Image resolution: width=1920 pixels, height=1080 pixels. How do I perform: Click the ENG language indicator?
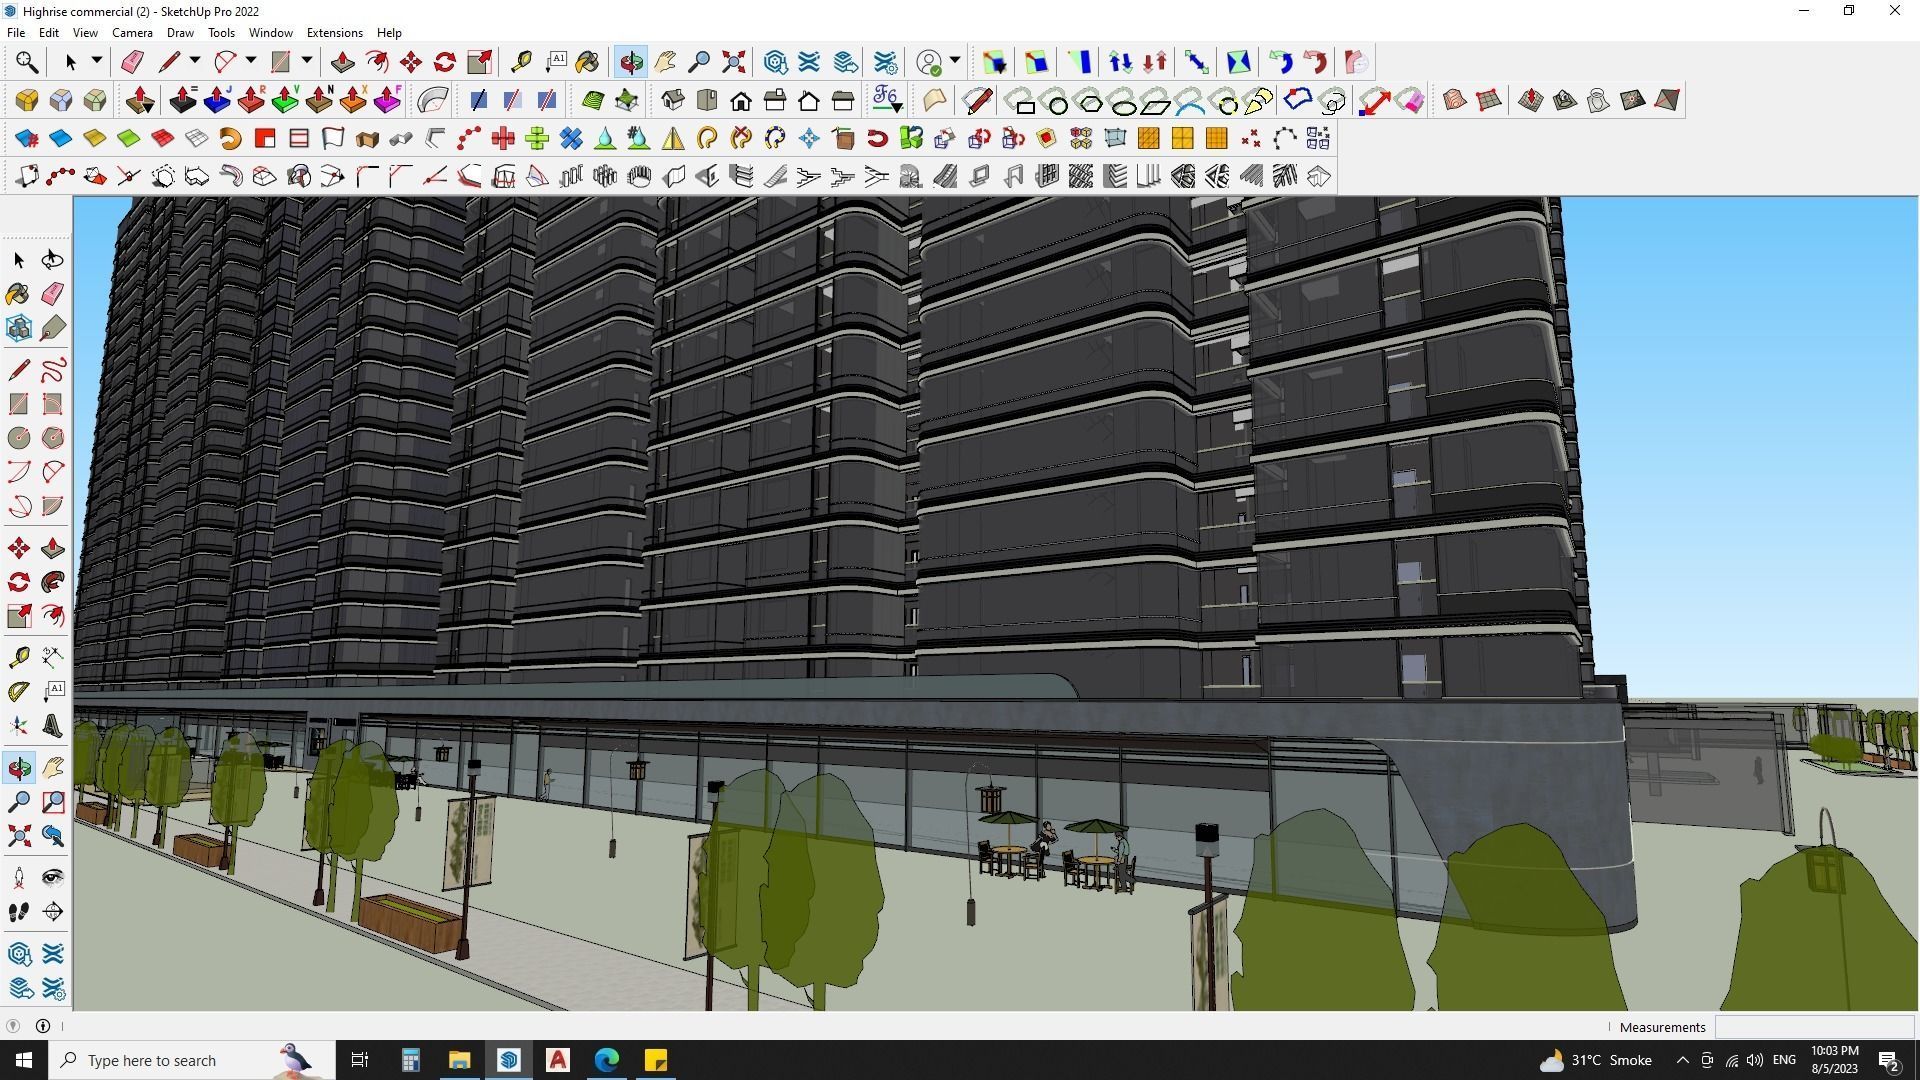coord(1783,1060)
